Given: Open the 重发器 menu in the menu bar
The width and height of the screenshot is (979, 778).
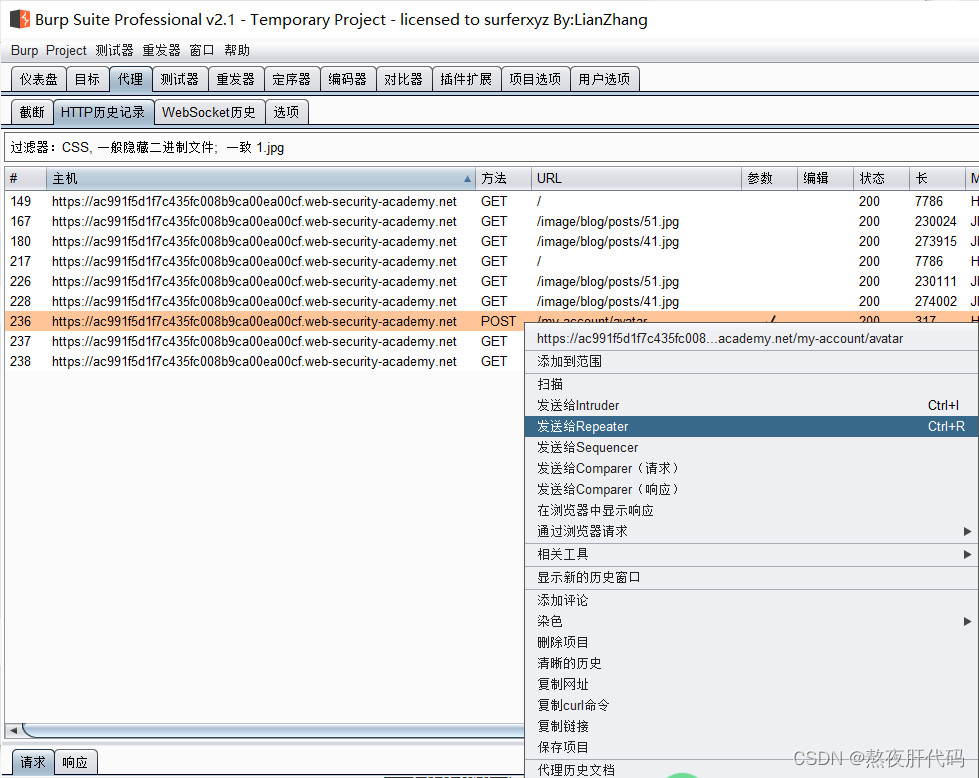Looking at the screenshot, I should [161, 51].
